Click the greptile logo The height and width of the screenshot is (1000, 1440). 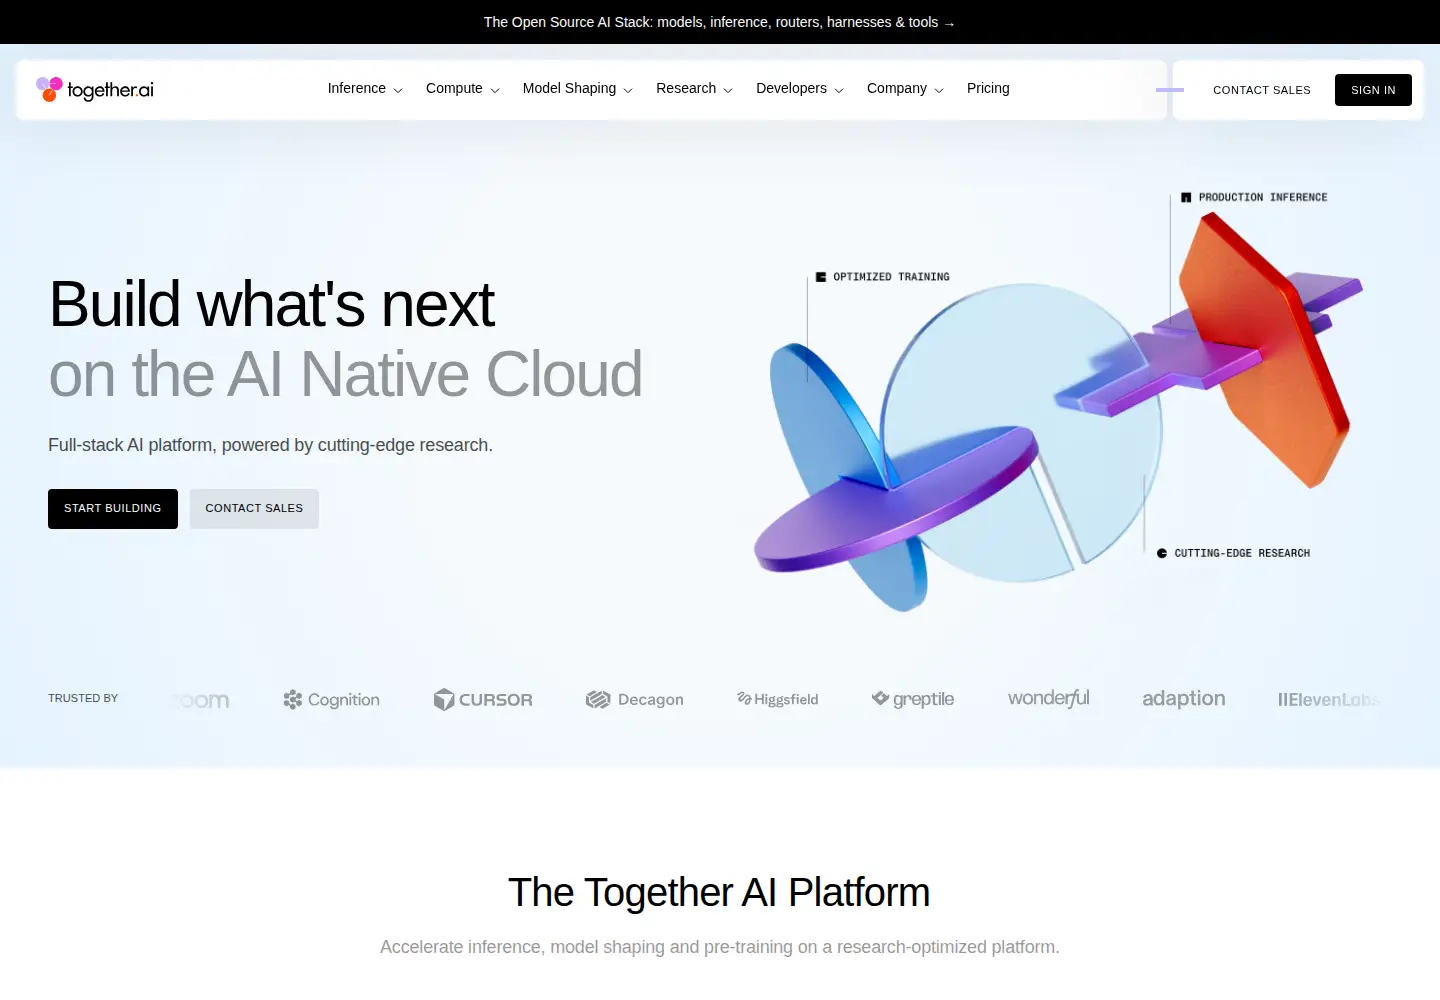point(913,699)
